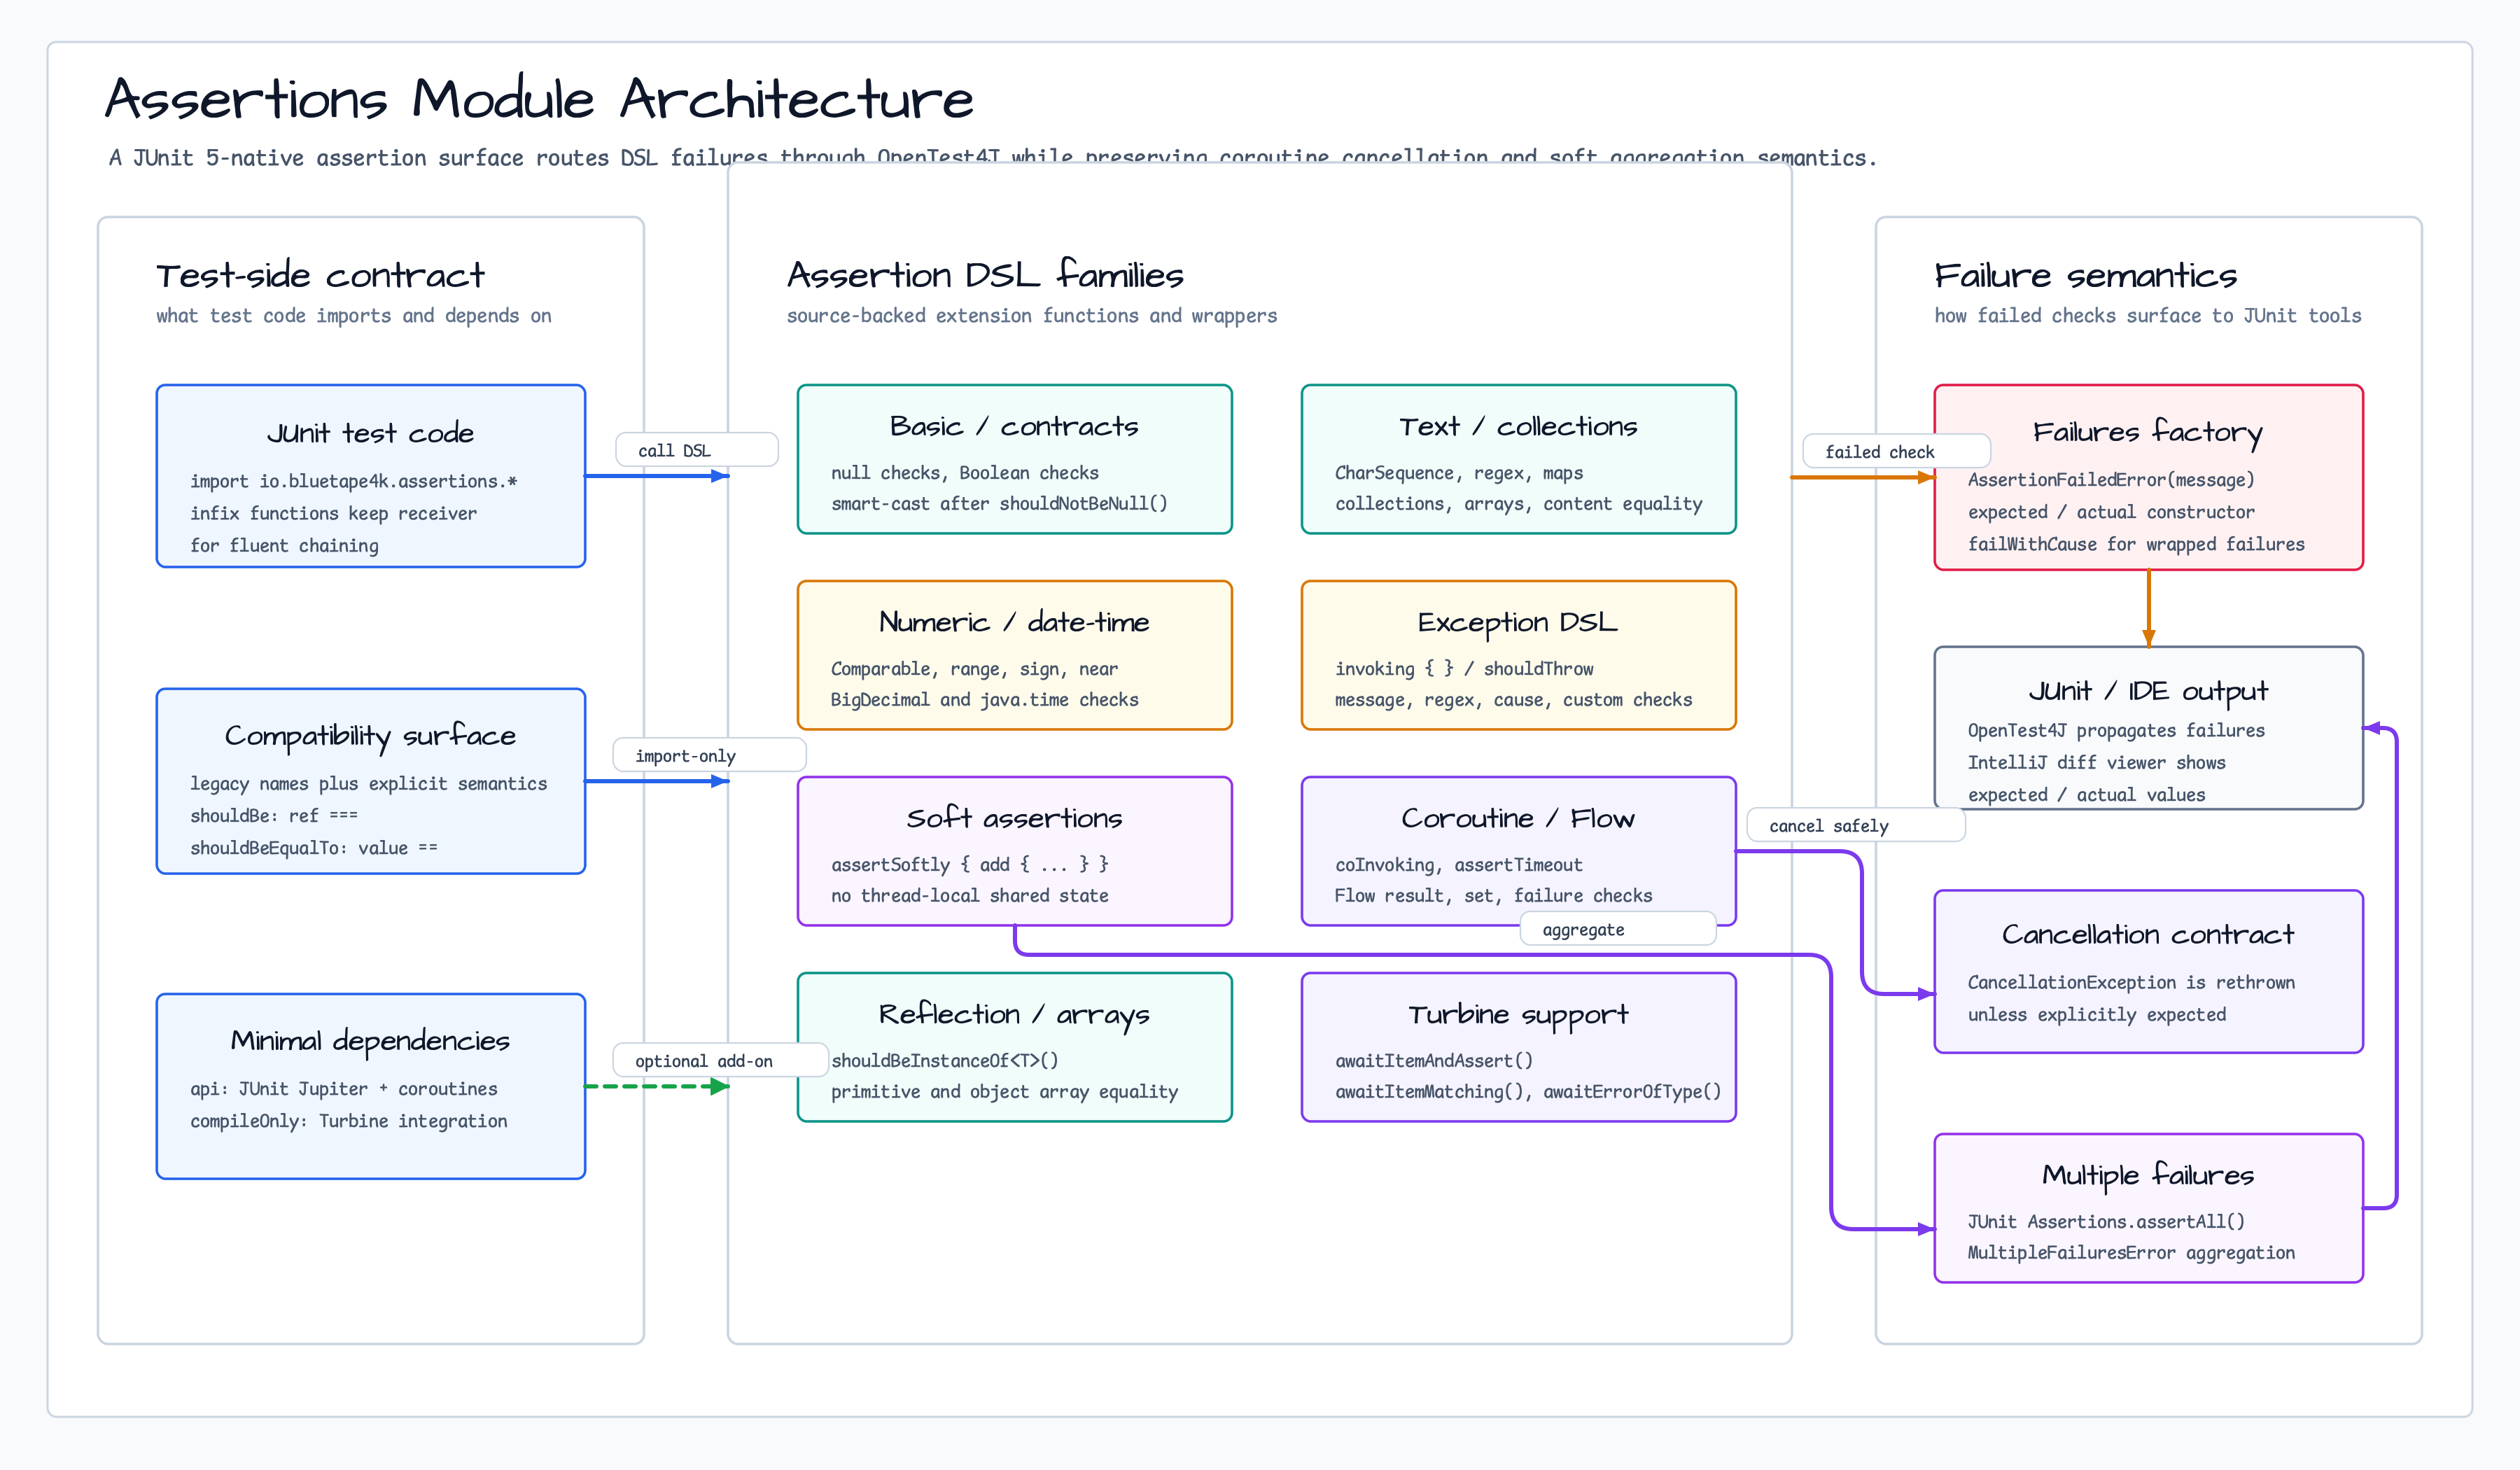The image size is (2520, 1470).
Task: Select the Basic / contracts node
Action: (1015, 459)
